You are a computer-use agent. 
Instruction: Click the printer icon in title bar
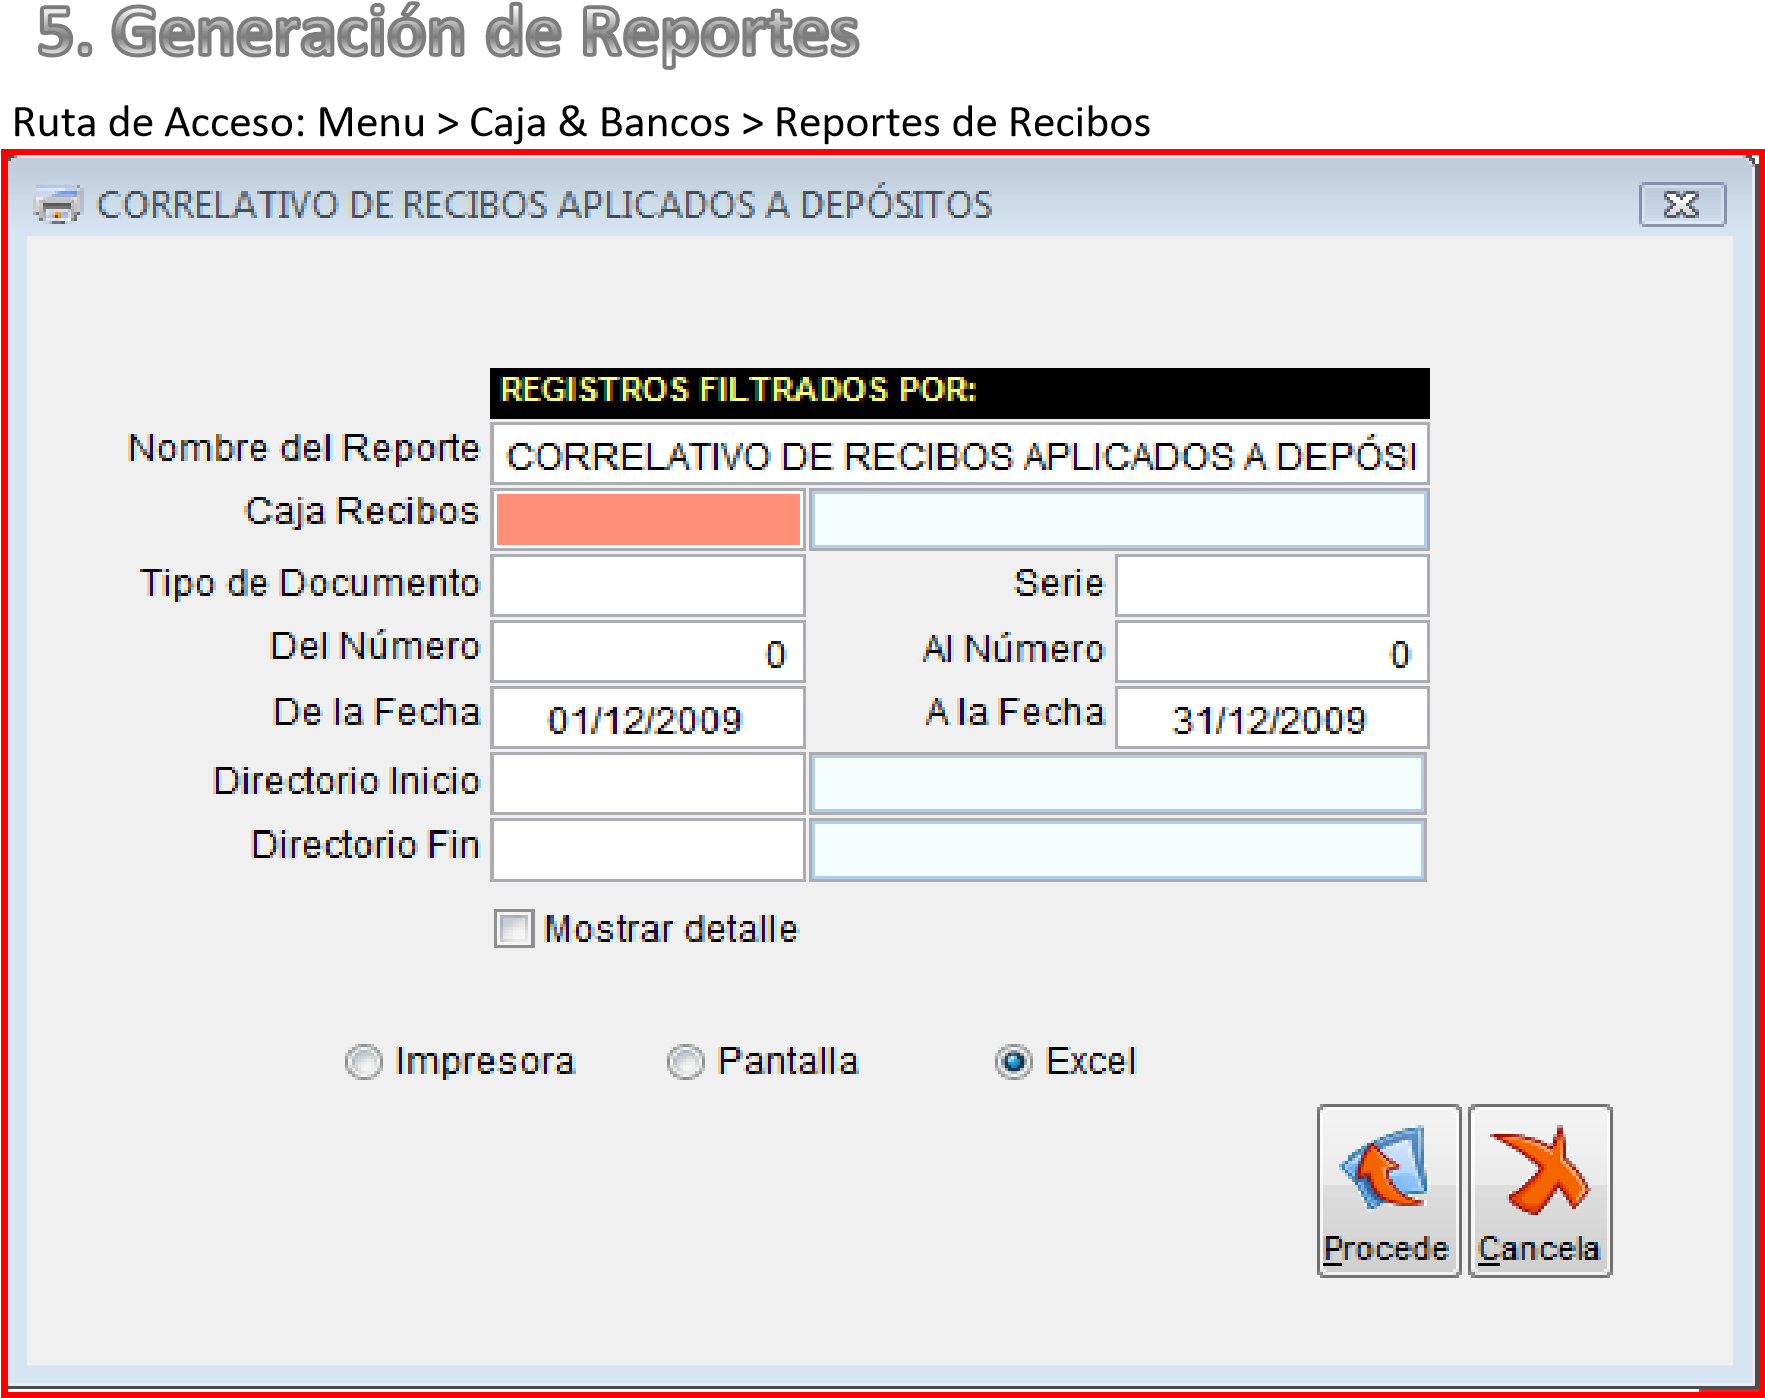tap(57, 205)
